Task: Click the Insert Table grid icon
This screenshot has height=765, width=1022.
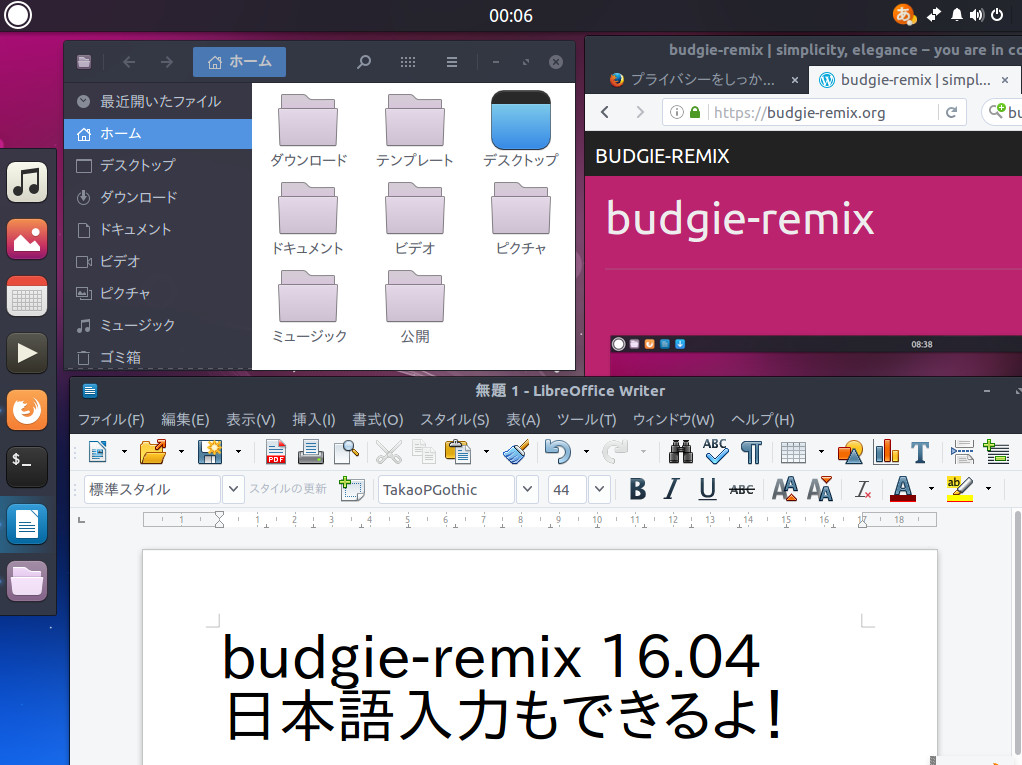Action: (x=793, y=452)
